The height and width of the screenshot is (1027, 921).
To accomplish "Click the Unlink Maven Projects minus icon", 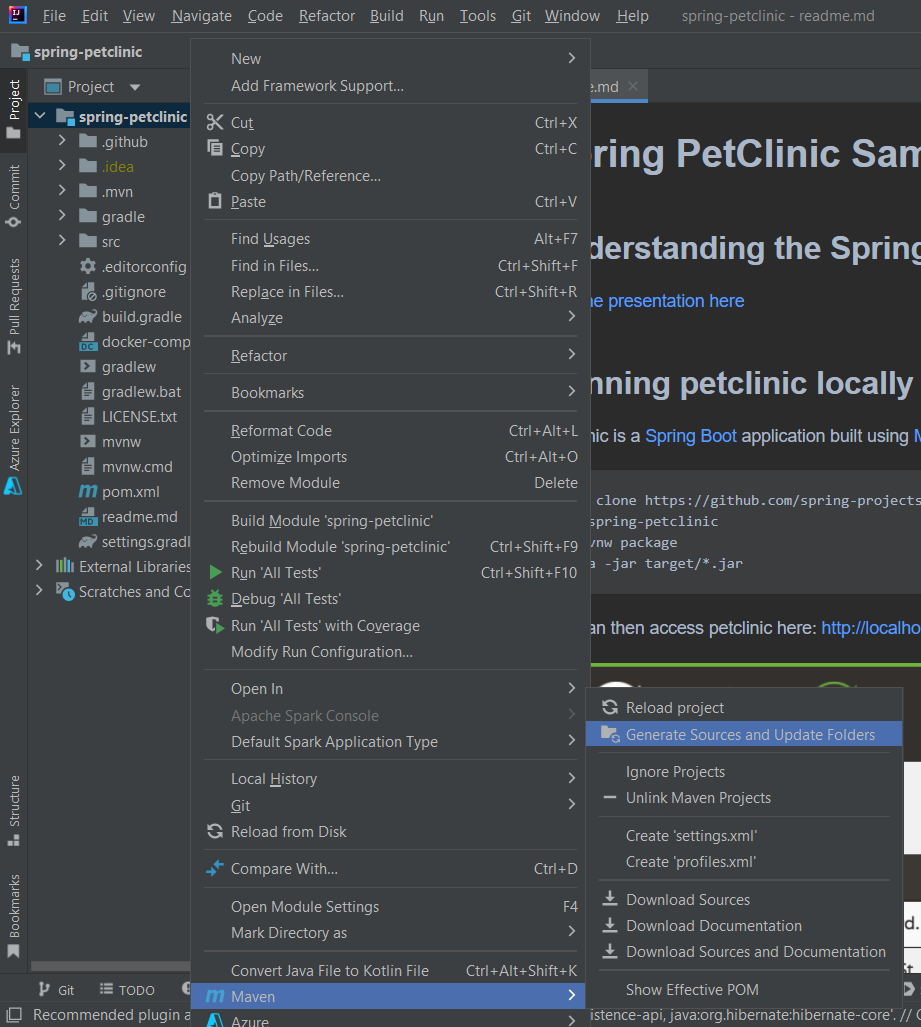I will [x=610, y=797].
